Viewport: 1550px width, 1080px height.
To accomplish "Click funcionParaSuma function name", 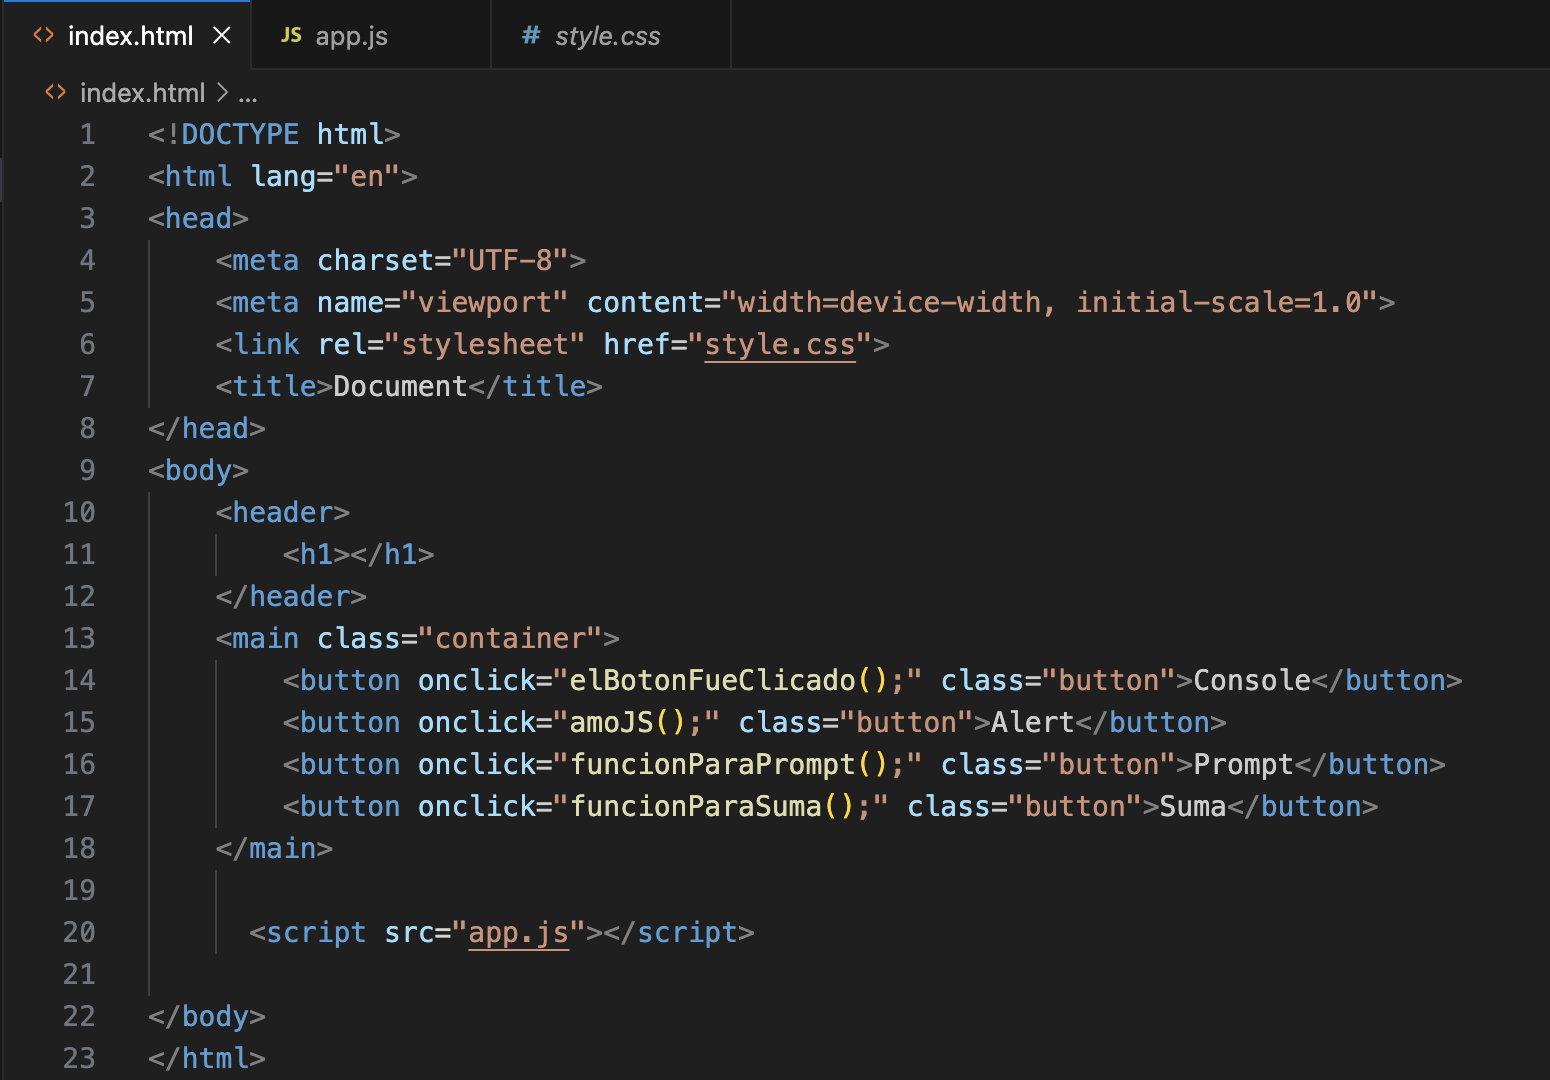I will 695,807.
